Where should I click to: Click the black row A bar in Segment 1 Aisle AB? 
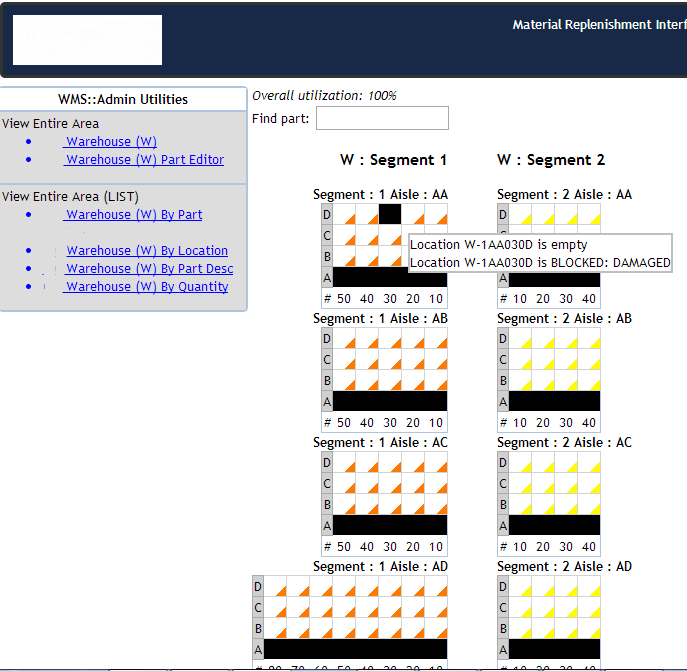(389, 401)
